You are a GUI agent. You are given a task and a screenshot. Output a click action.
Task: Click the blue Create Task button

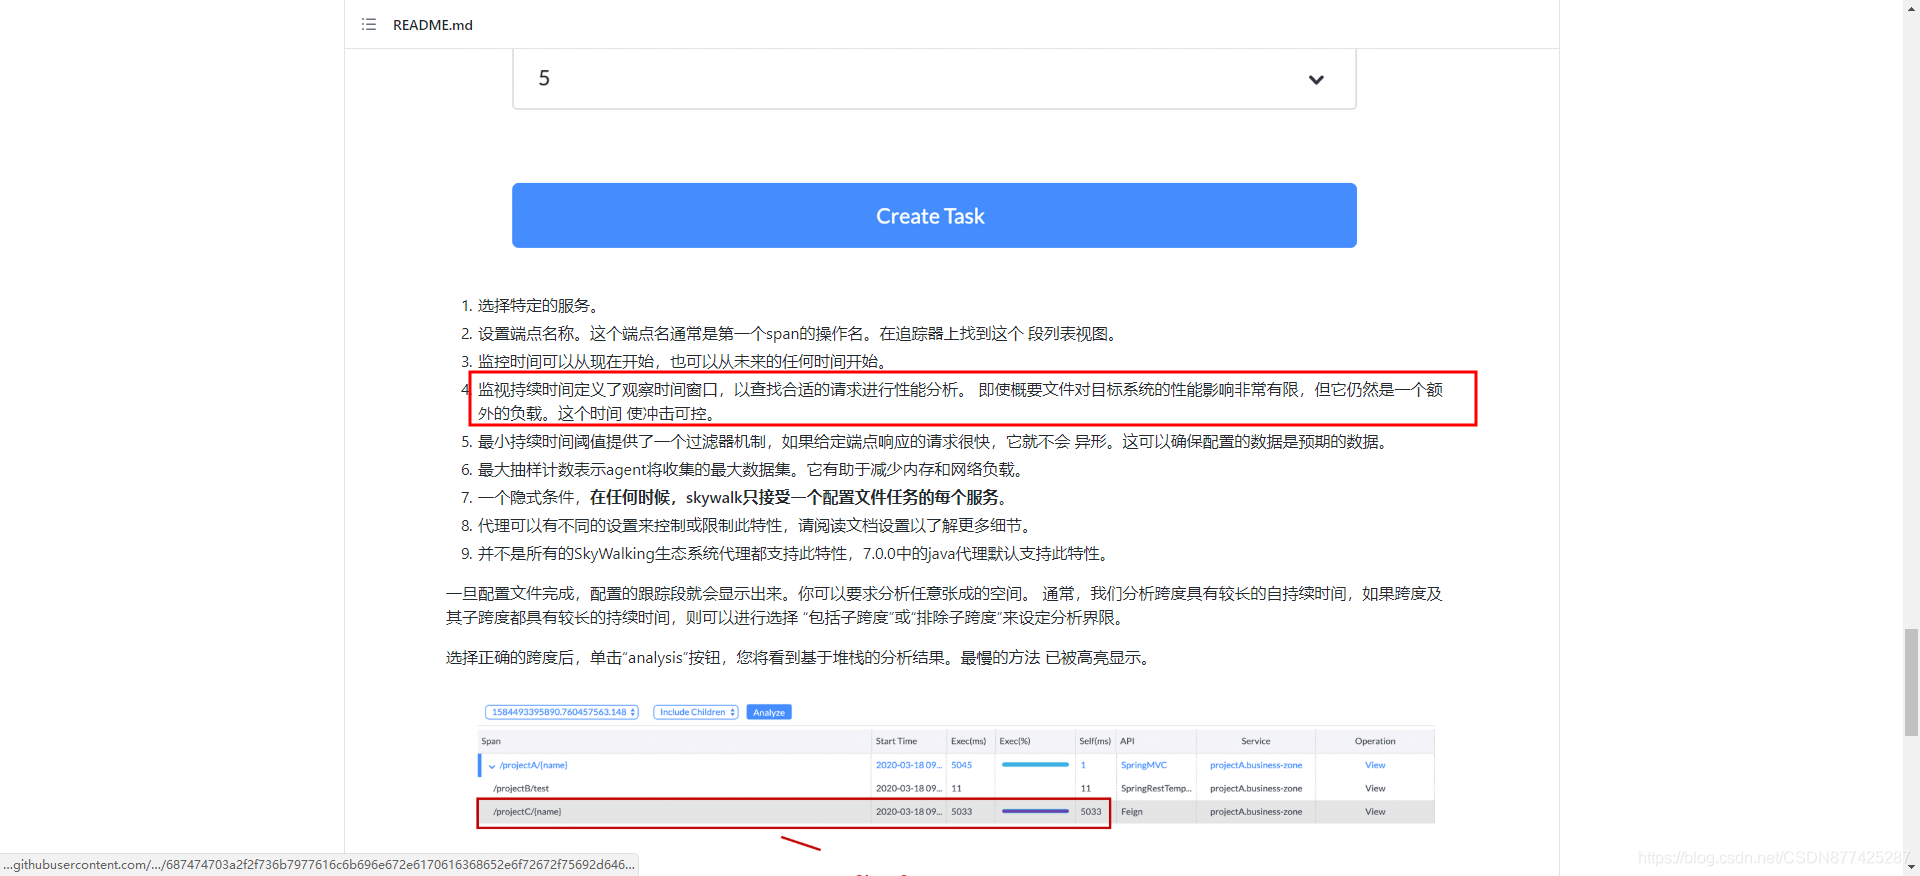pyautogui.click(x=934, y=215)
